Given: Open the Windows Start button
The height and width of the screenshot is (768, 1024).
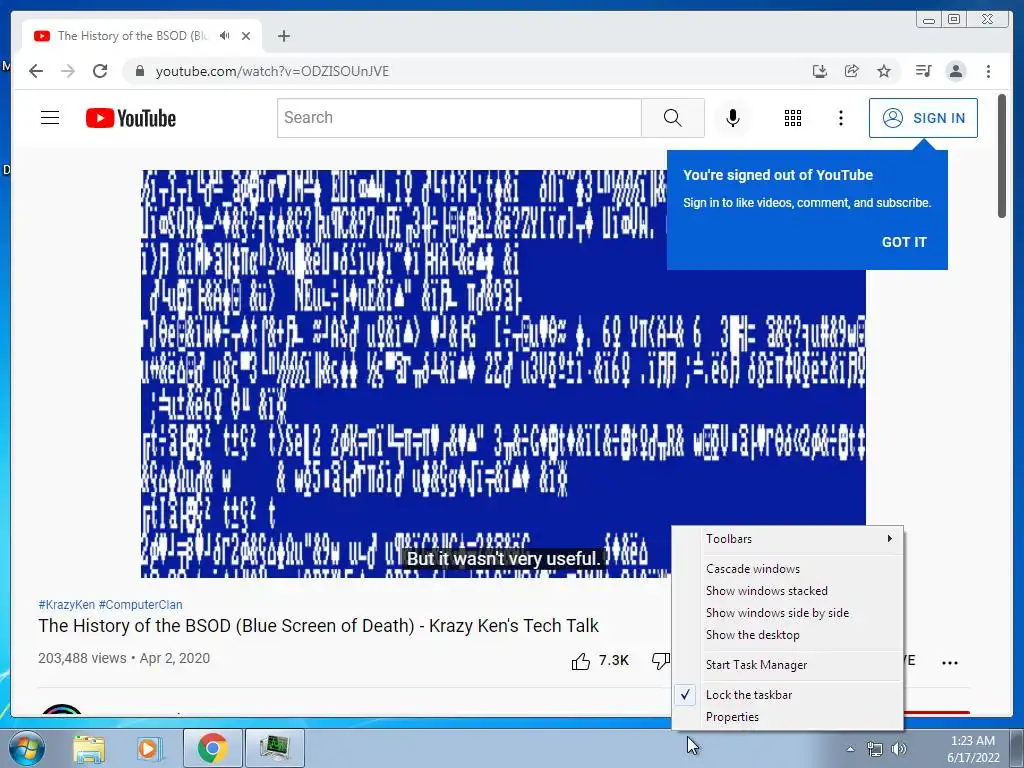Looking at the screenshot, I should pos(25,749).
